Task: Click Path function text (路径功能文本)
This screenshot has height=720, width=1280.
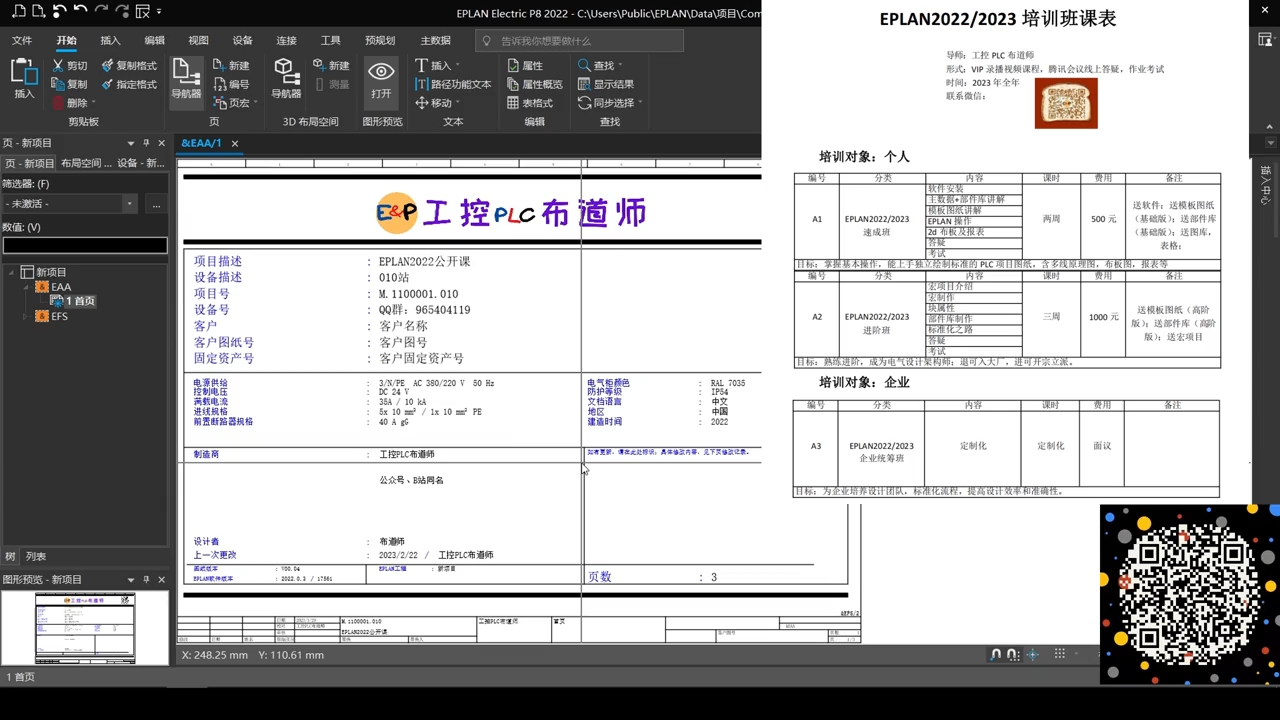Action: 452,84
